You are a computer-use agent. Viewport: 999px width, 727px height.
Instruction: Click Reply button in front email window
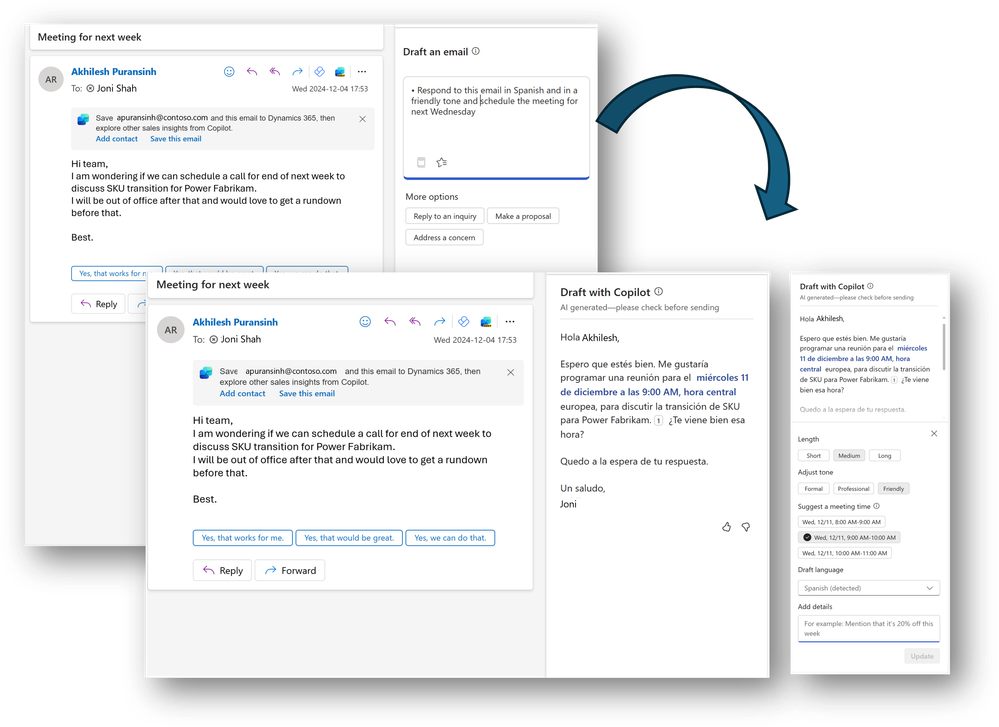pos(222,570)
